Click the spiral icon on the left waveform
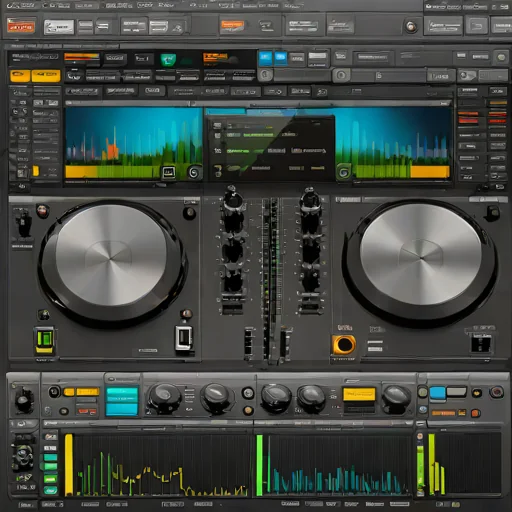The height and width of the screenshot is (512, 512). (194, 172)
